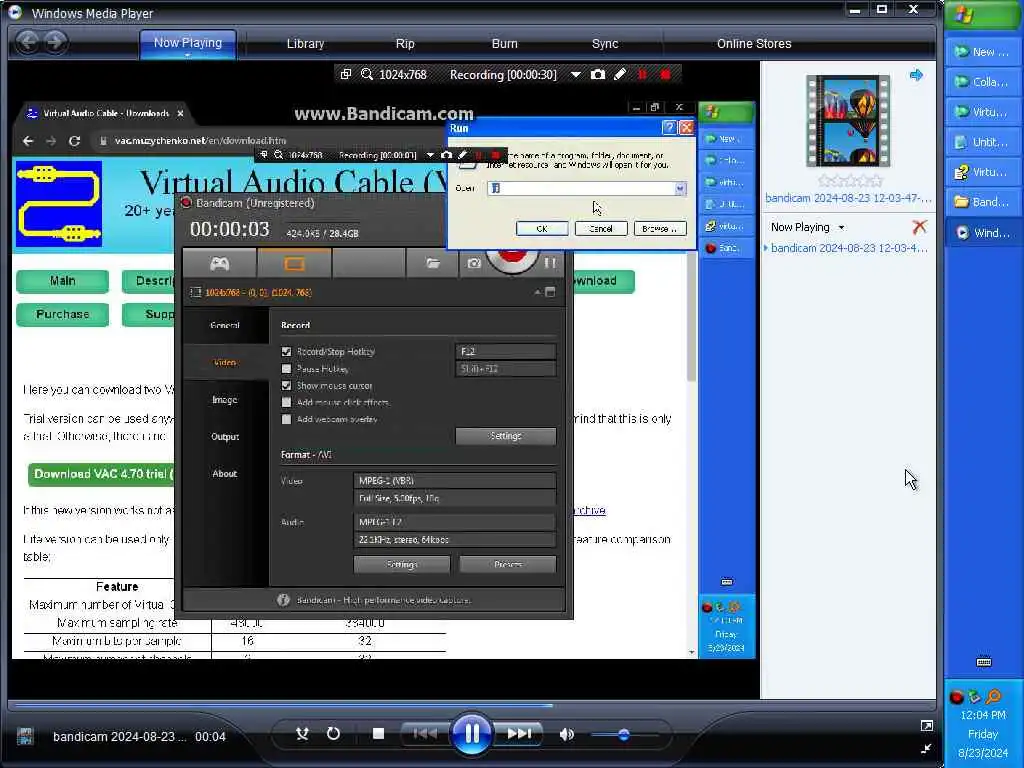Go forward with Media Player's forward arrow

(56, 42)
